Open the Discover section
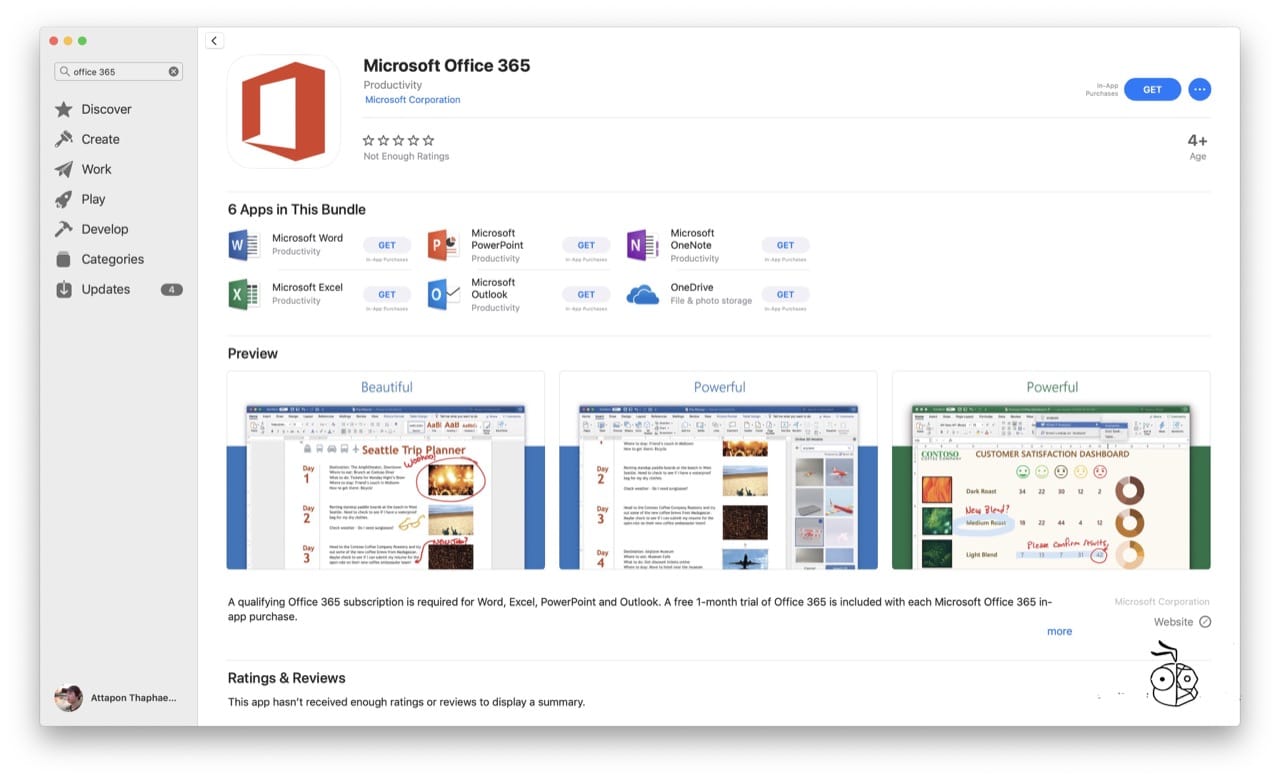This screenshot has width=1280, height=779. tap(106, 109)
